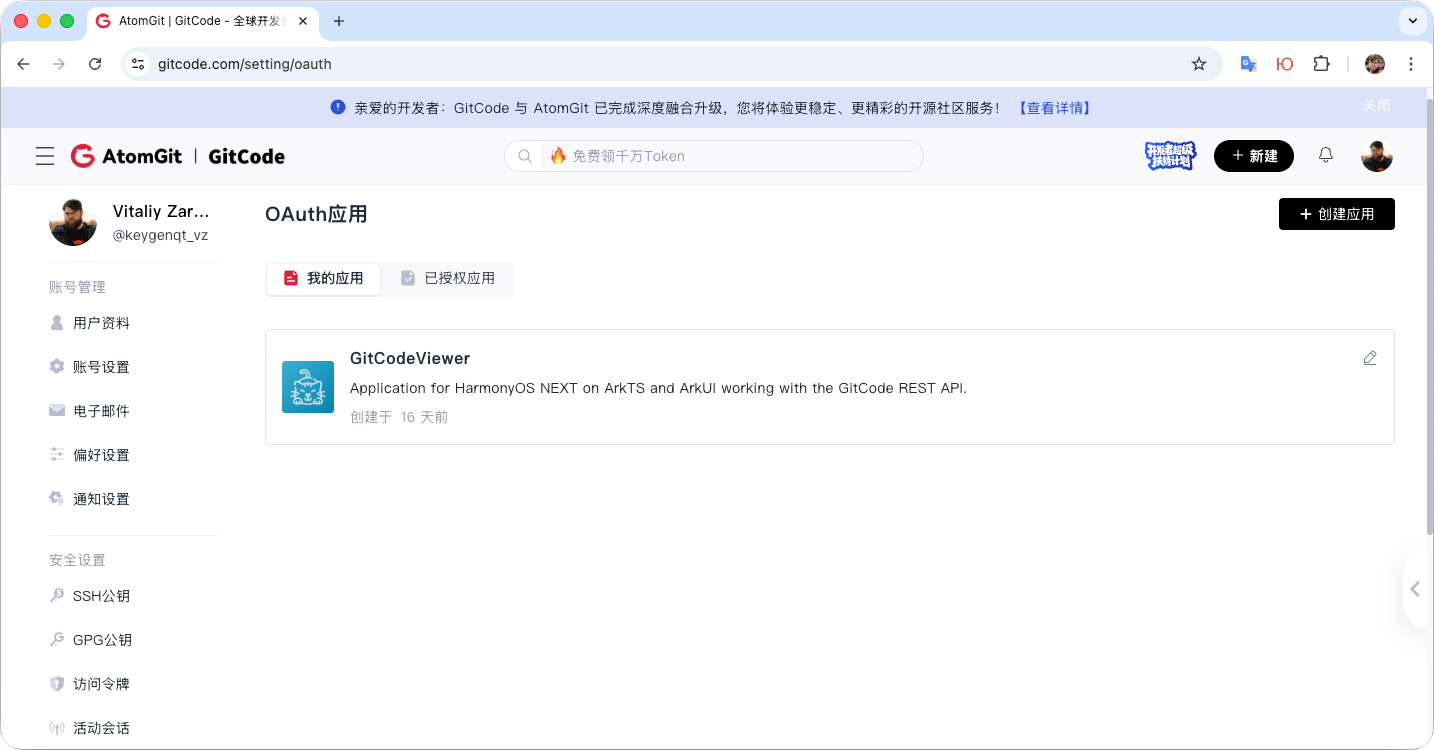This screenshot has width=1434, height=750.
Task: Open the hamburger navigation menu
Action: click(45, 156)
